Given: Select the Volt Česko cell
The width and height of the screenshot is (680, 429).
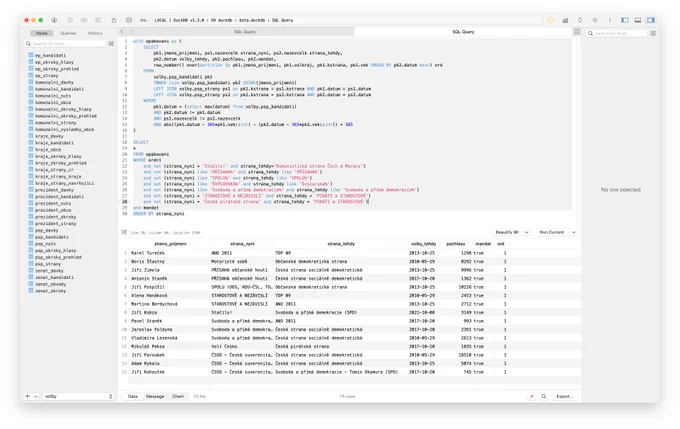Looking at the screenshot, I should coord(242,347).
